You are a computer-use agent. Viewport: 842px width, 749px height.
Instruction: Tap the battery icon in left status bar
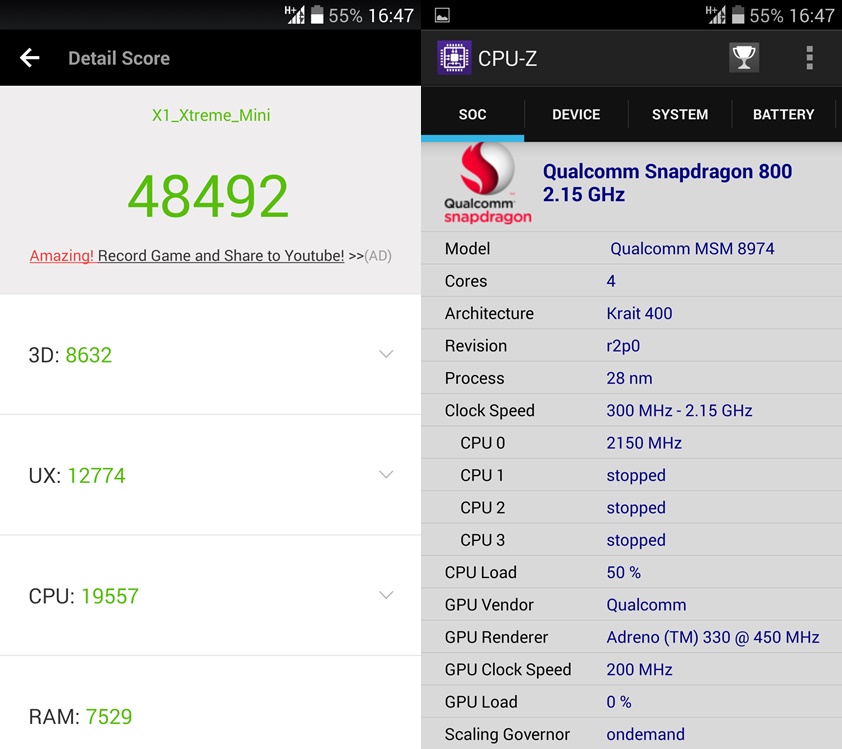tap(317, 14)
